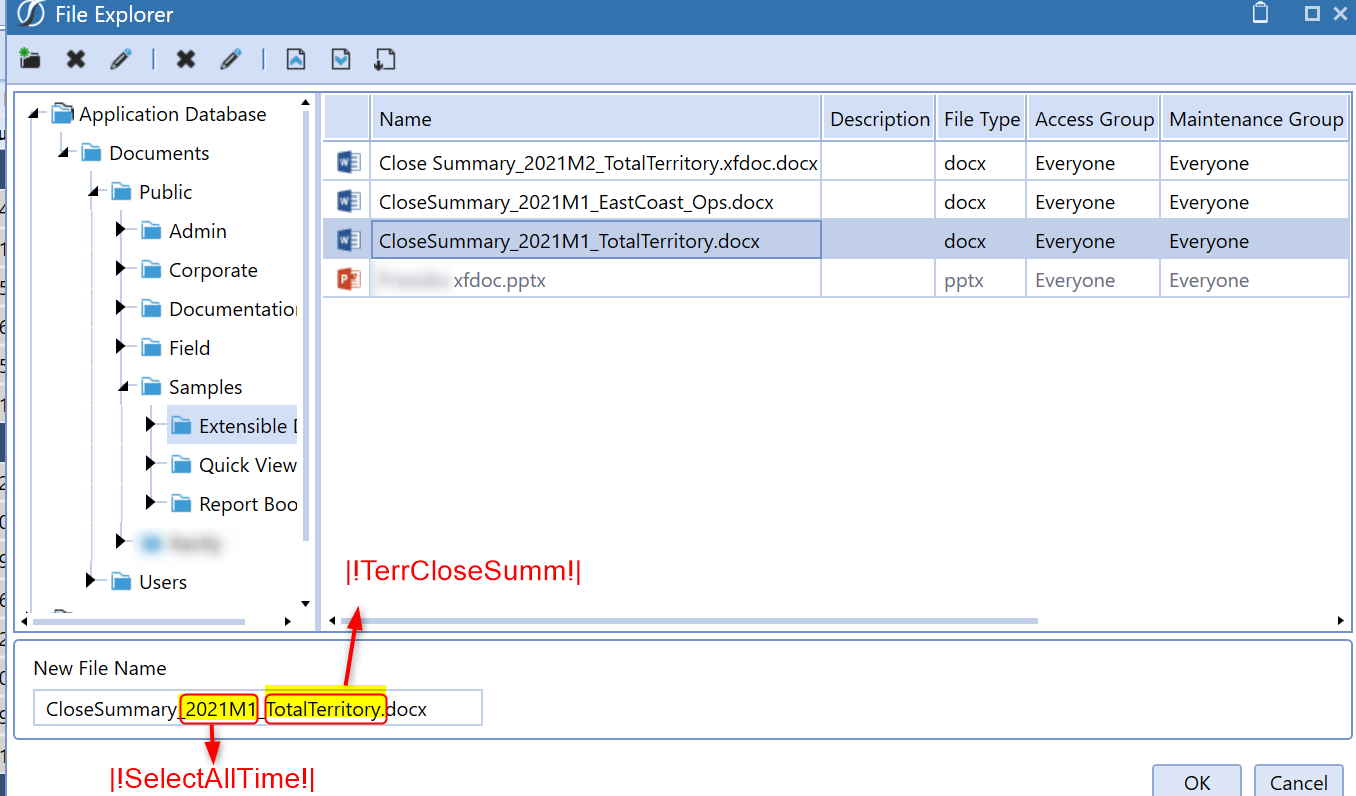Delete the selected file via the second X icon

pos(186,59)
